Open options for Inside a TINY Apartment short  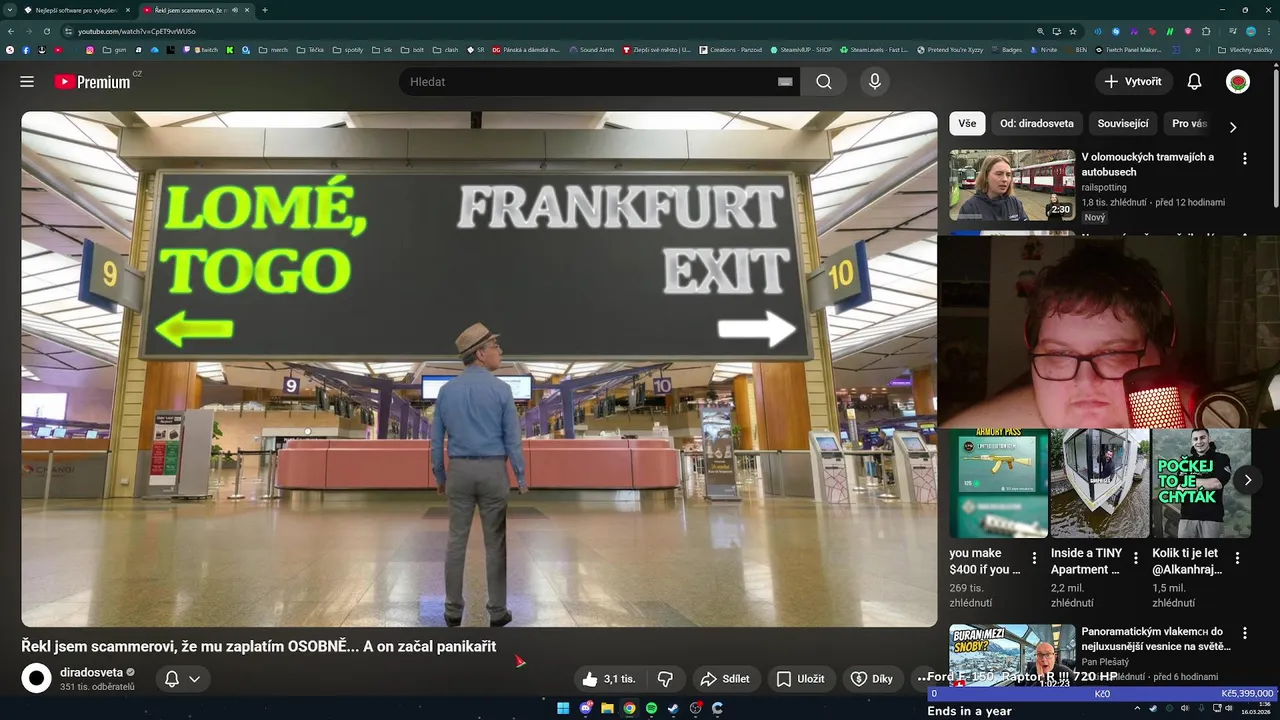pyautogui.click(x=1136, y=558)
